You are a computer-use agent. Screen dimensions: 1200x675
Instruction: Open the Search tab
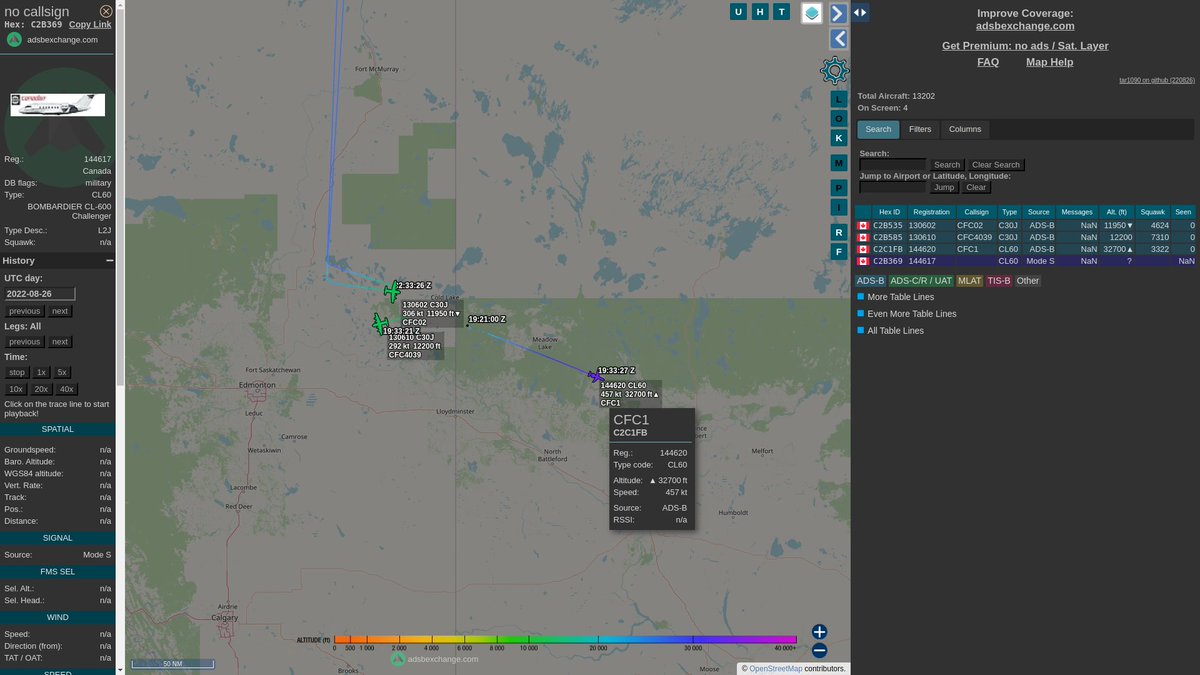pos(878,129)
